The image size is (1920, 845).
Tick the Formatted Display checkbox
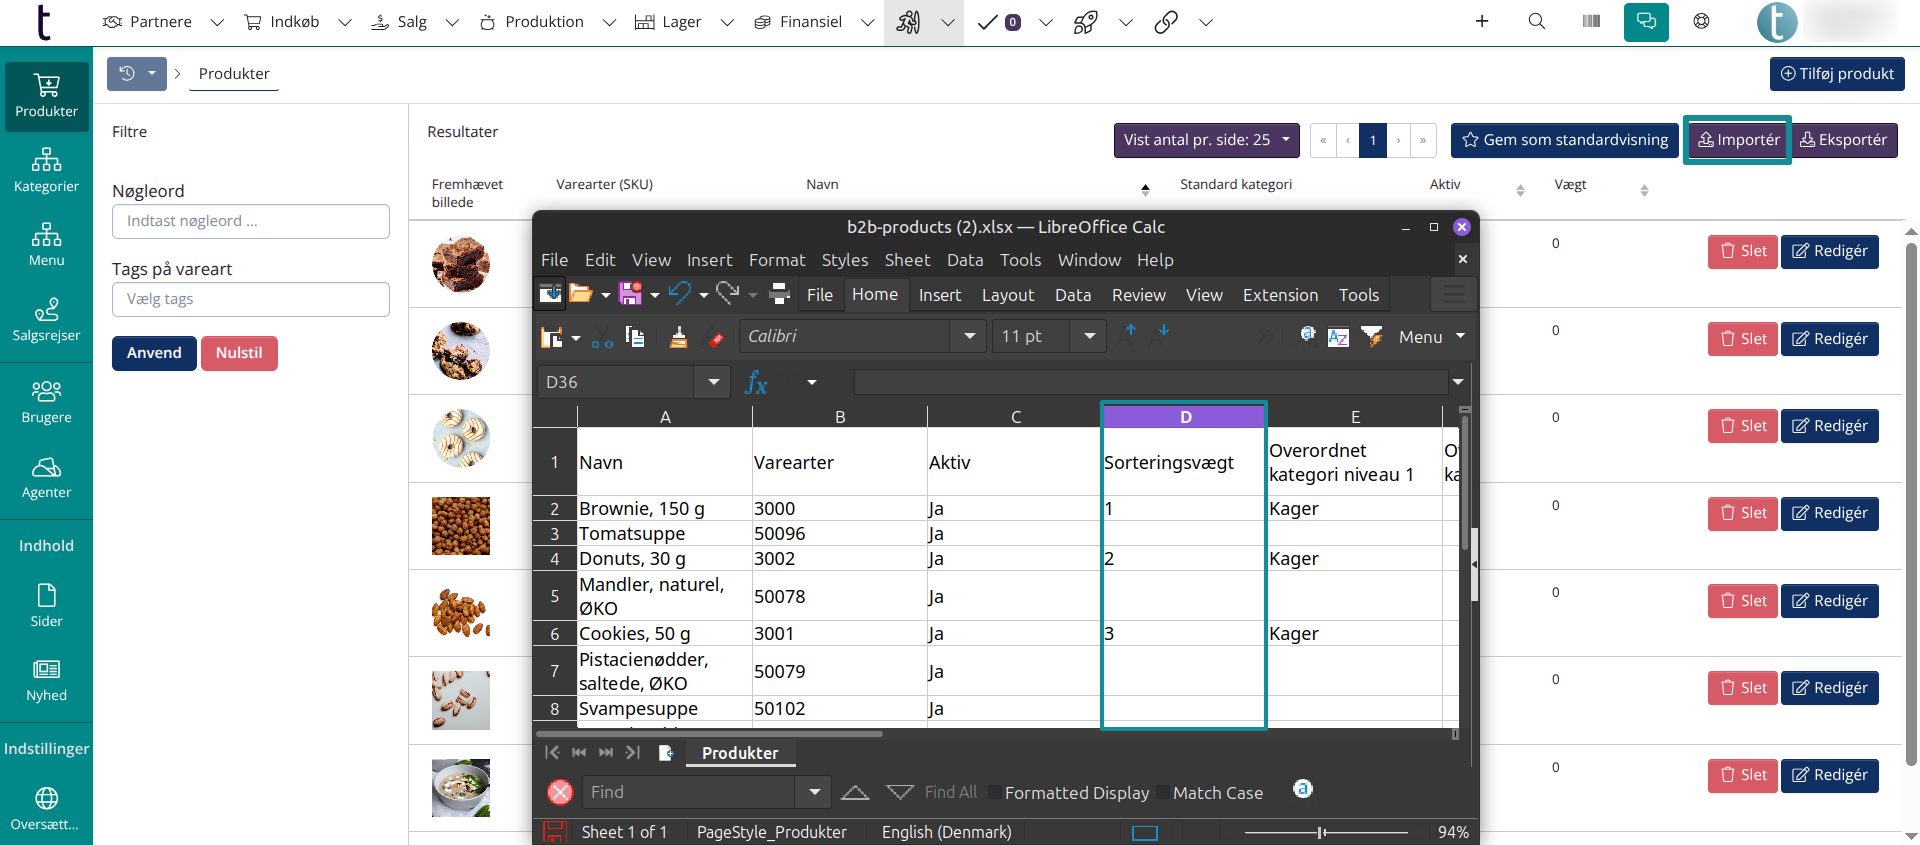tap(995, 793)
